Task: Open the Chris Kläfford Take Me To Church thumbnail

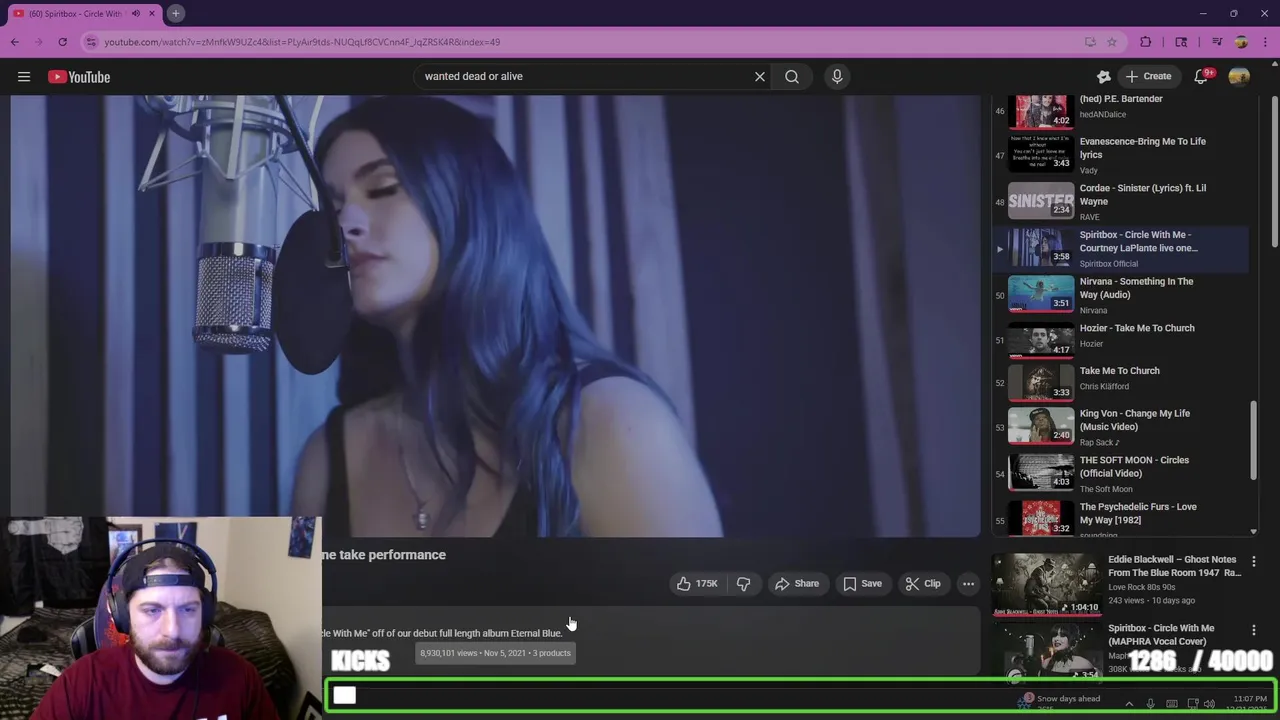Action: point(1041,382)
